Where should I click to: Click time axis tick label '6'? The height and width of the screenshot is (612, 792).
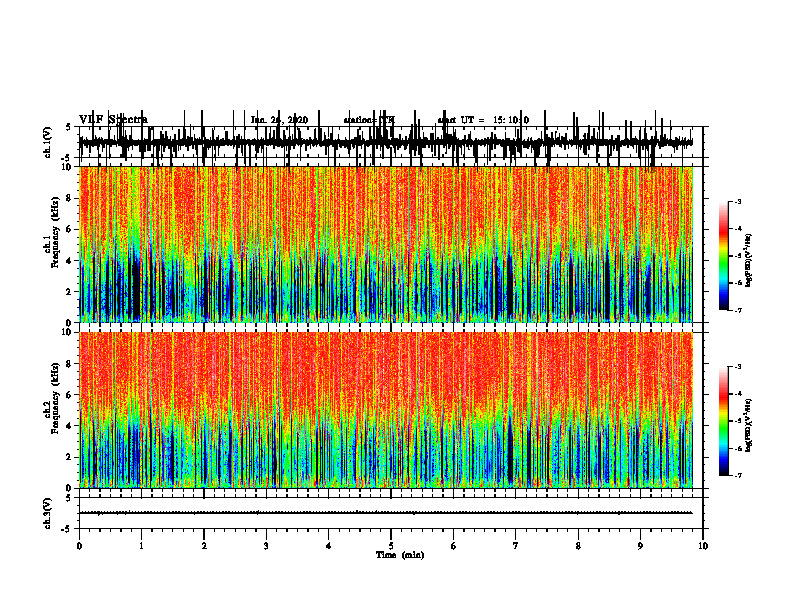454,546
